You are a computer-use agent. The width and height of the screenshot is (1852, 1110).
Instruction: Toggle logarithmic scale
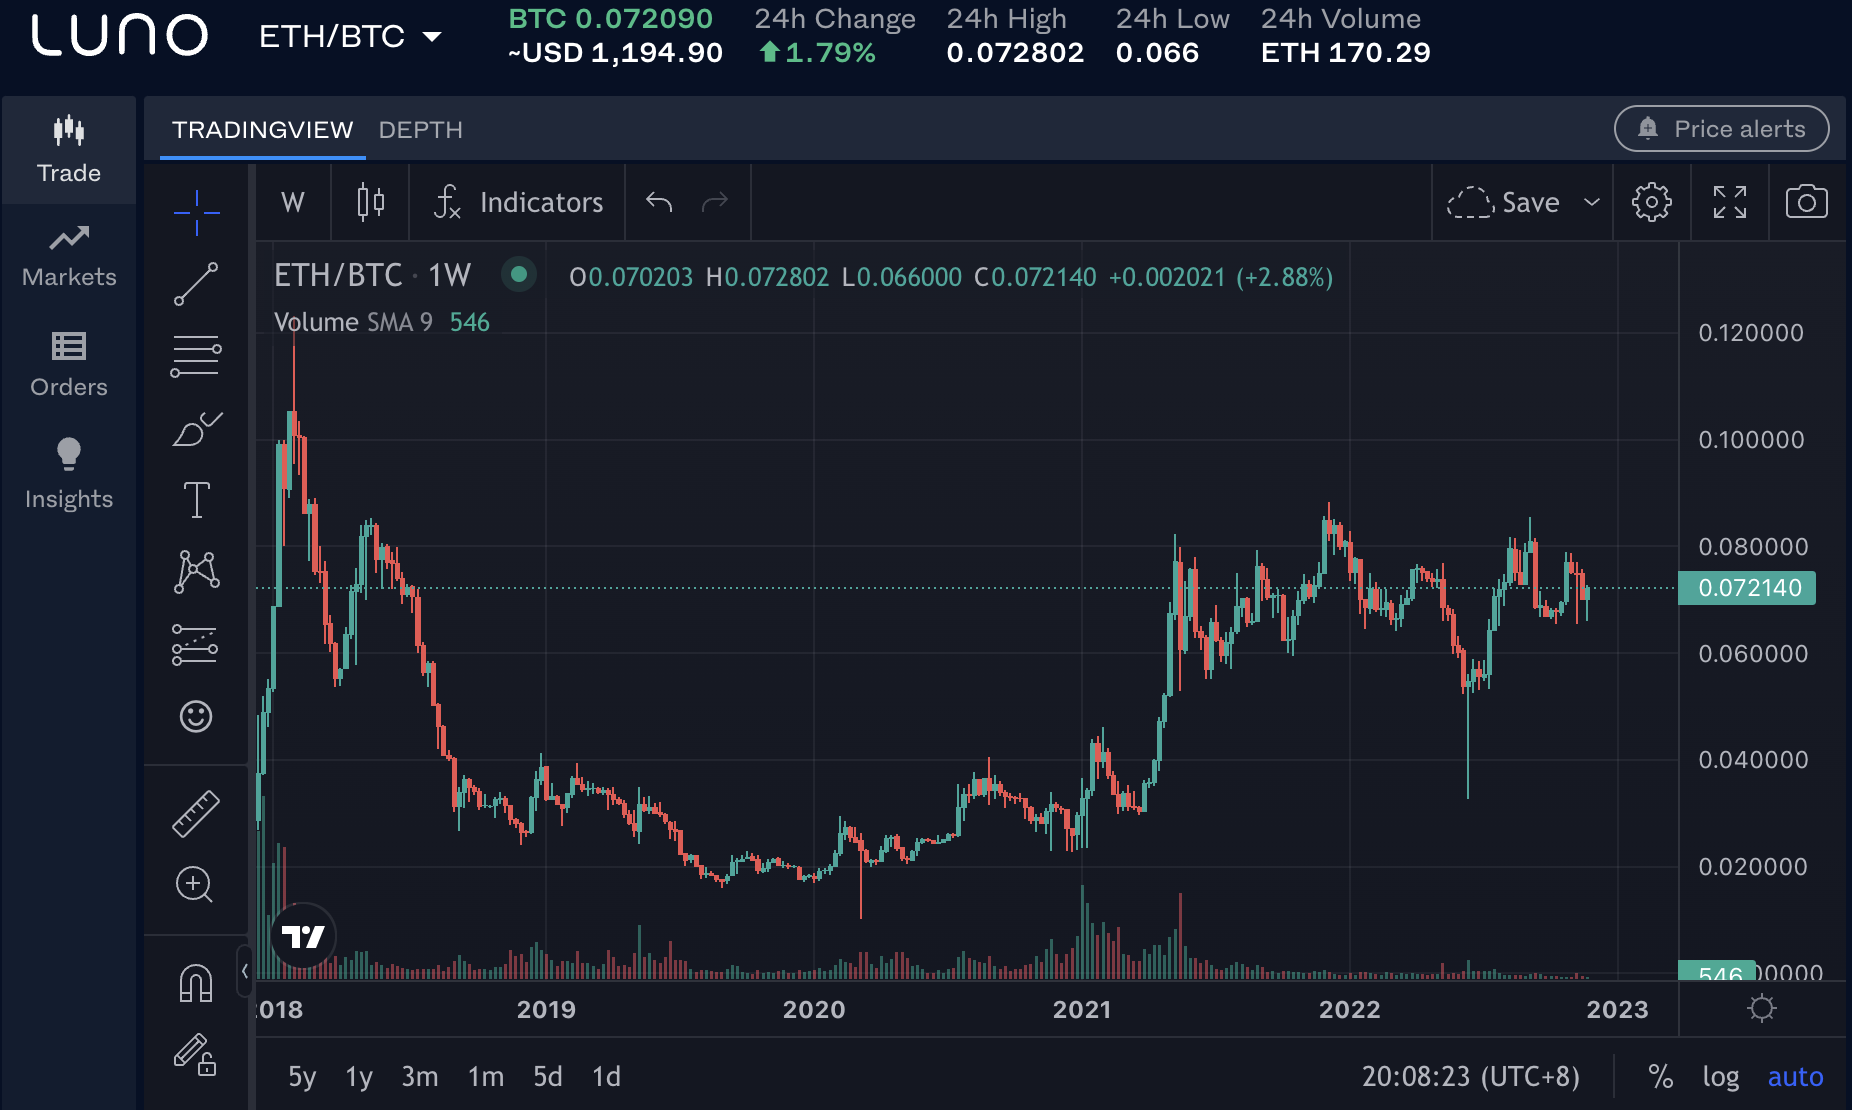[x=1720, y=1077]
